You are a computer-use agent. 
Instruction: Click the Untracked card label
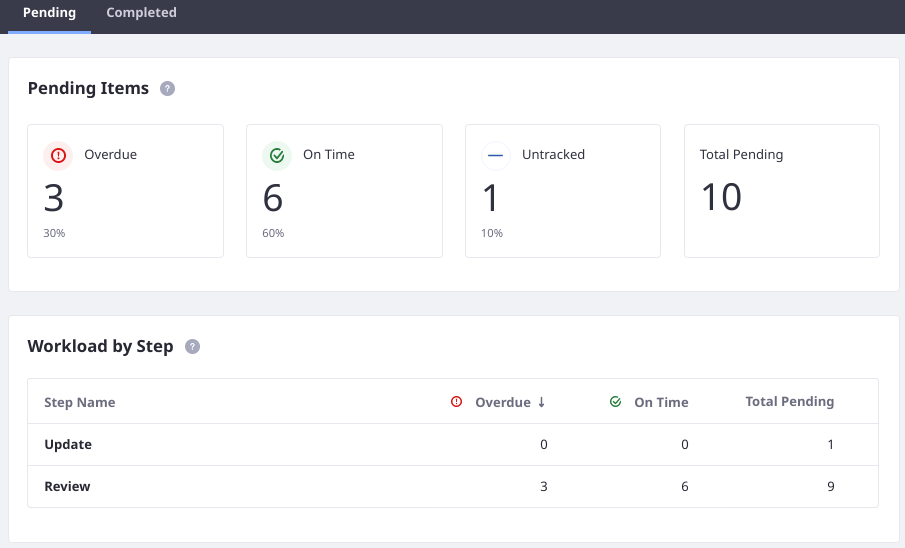[554, 155]
